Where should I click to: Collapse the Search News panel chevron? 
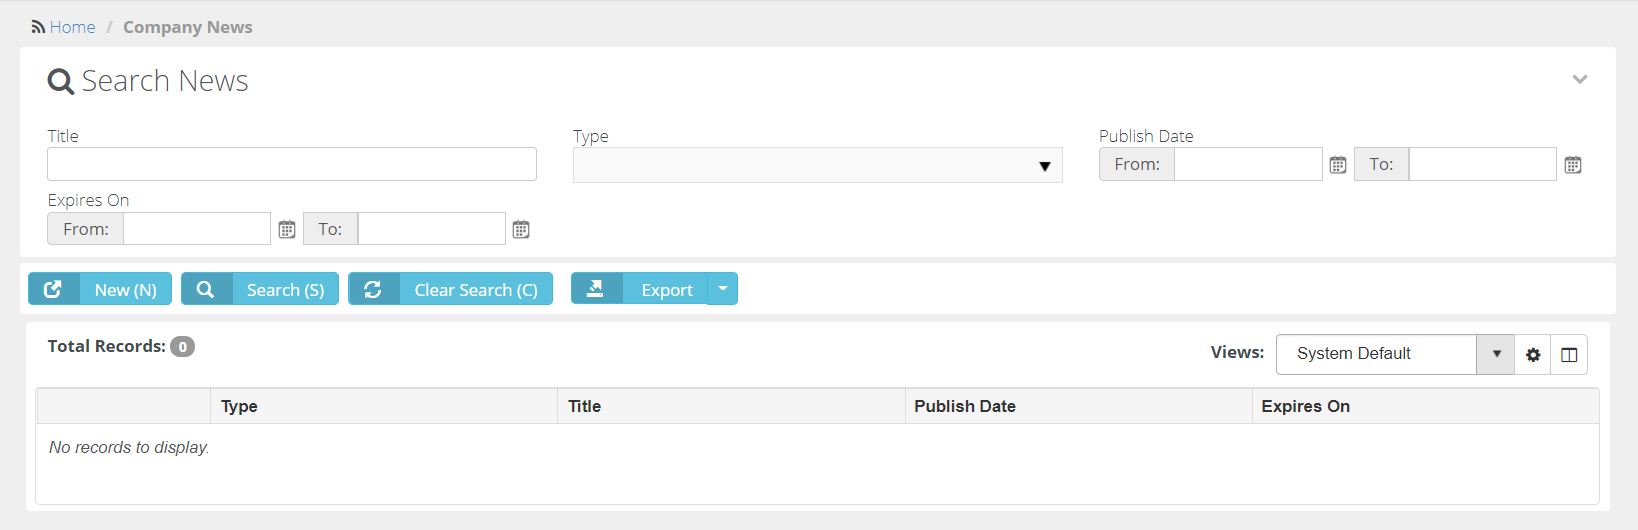tap(1580, 80)
